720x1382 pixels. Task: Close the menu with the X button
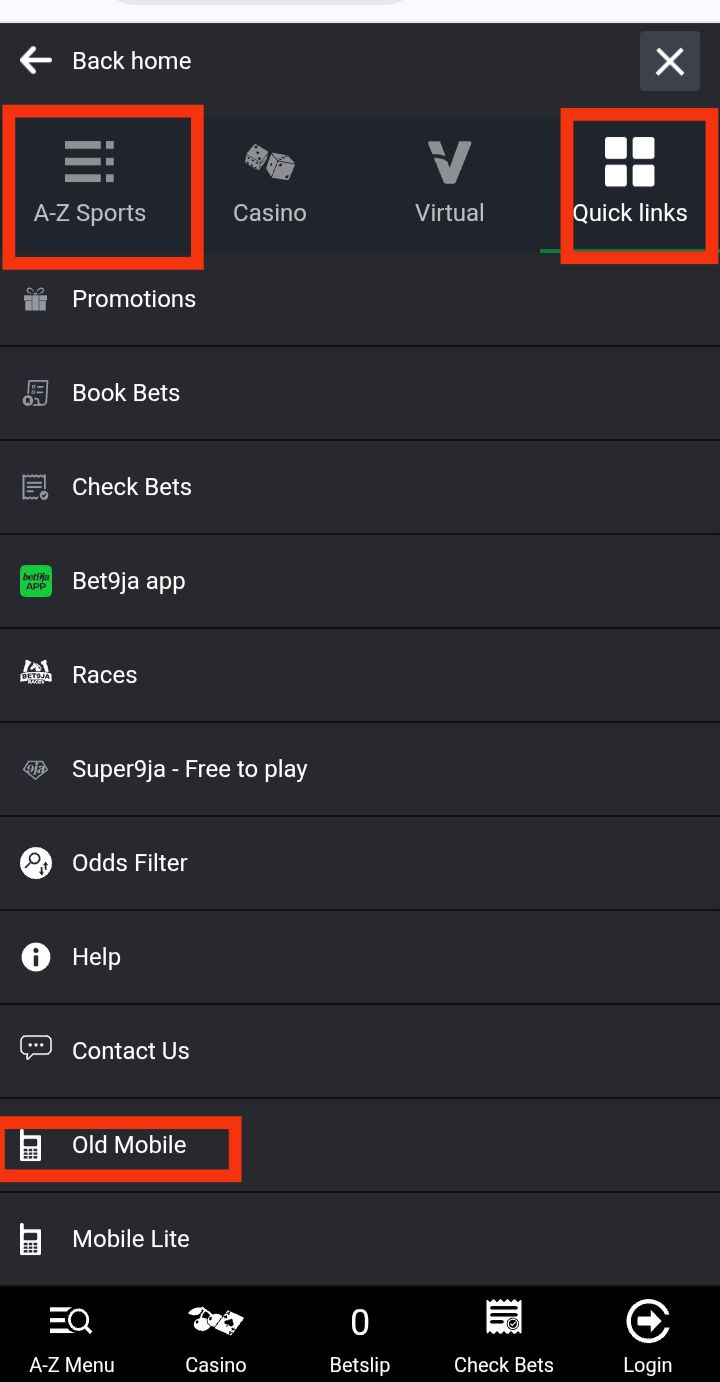[669, 61]
